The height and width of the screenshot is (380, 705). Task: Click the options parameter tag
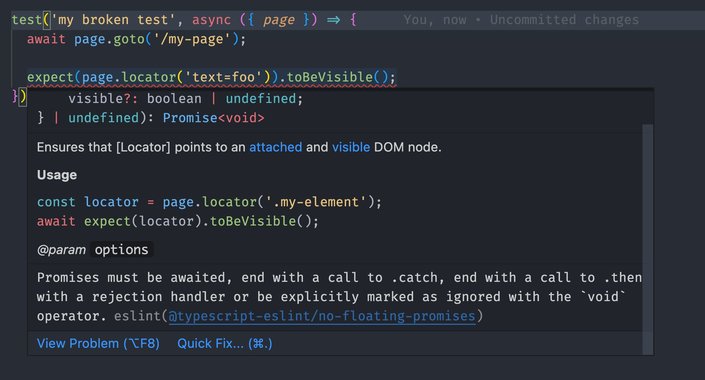pyautogui.click(x=121, y=250)
